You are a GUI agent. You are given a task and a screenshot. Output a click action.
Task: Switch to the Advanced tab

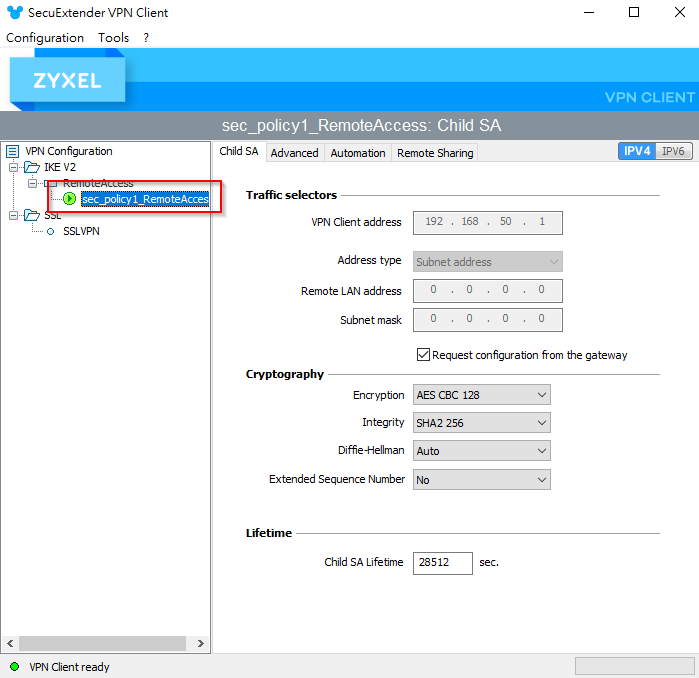coord(295,153)
